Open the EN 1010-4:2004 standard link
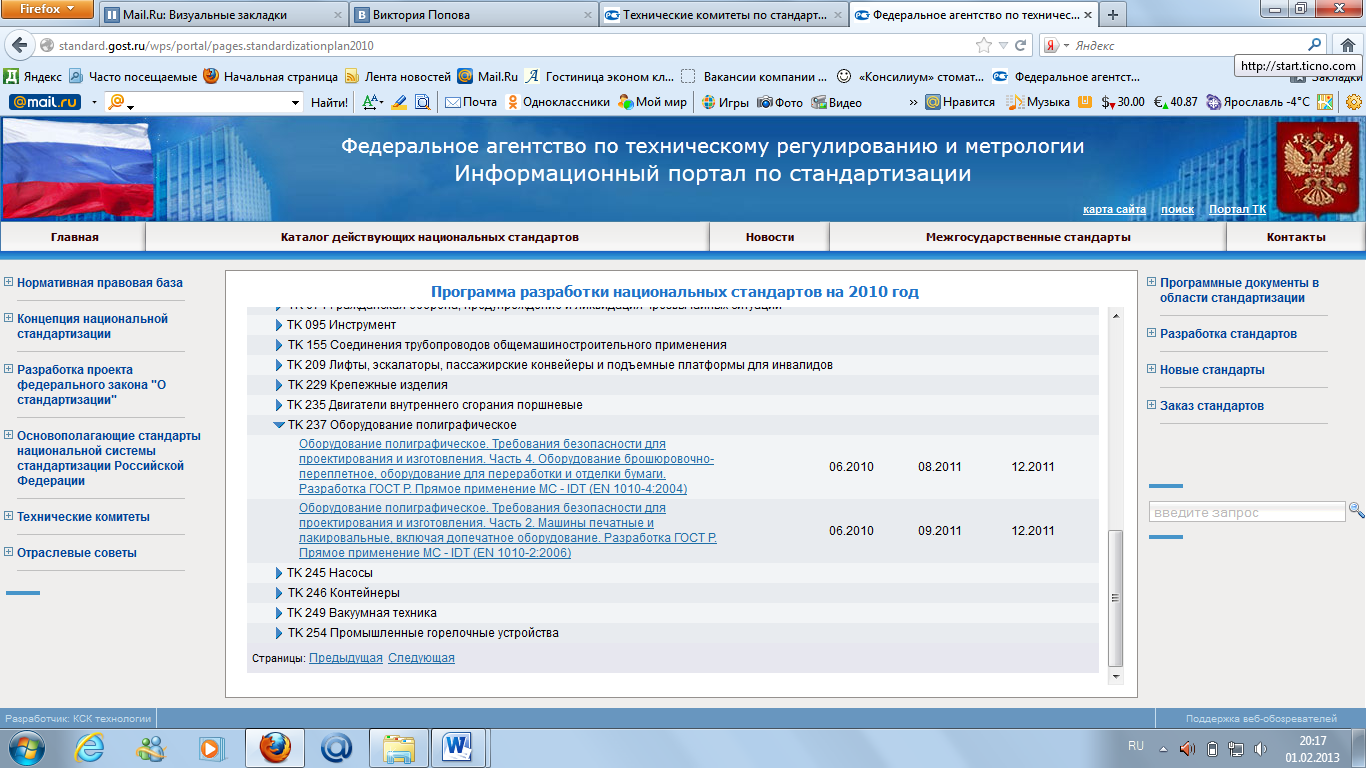 coord(506,466)
